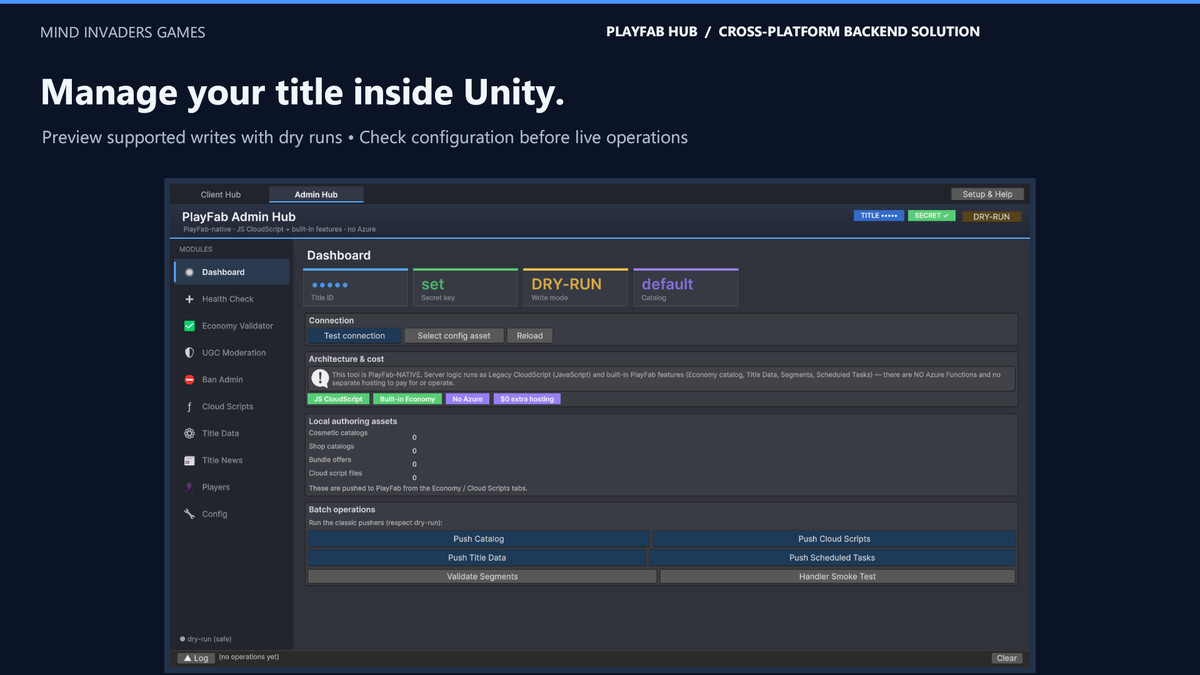
Task: Open the Config module
Action: (232, 514)
